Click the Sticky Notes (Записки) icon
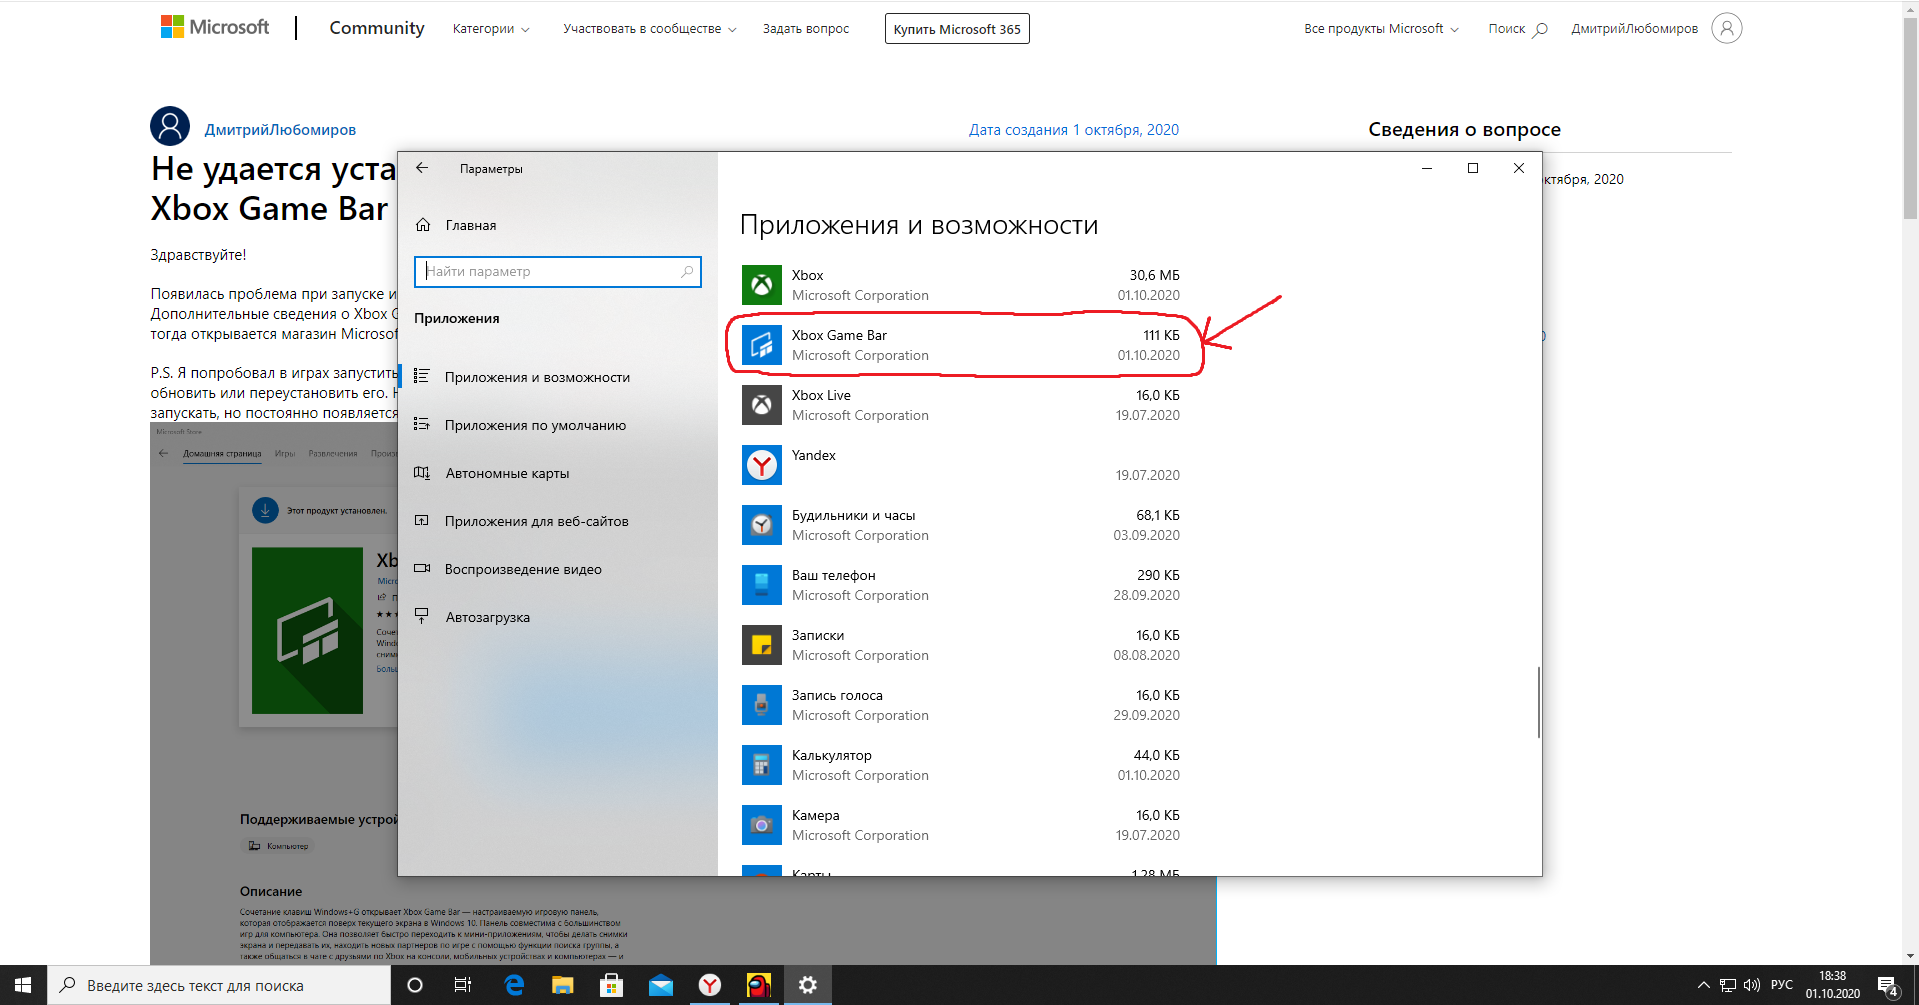This screenshot has height=1005, width=1919. (x=761, y=645)
